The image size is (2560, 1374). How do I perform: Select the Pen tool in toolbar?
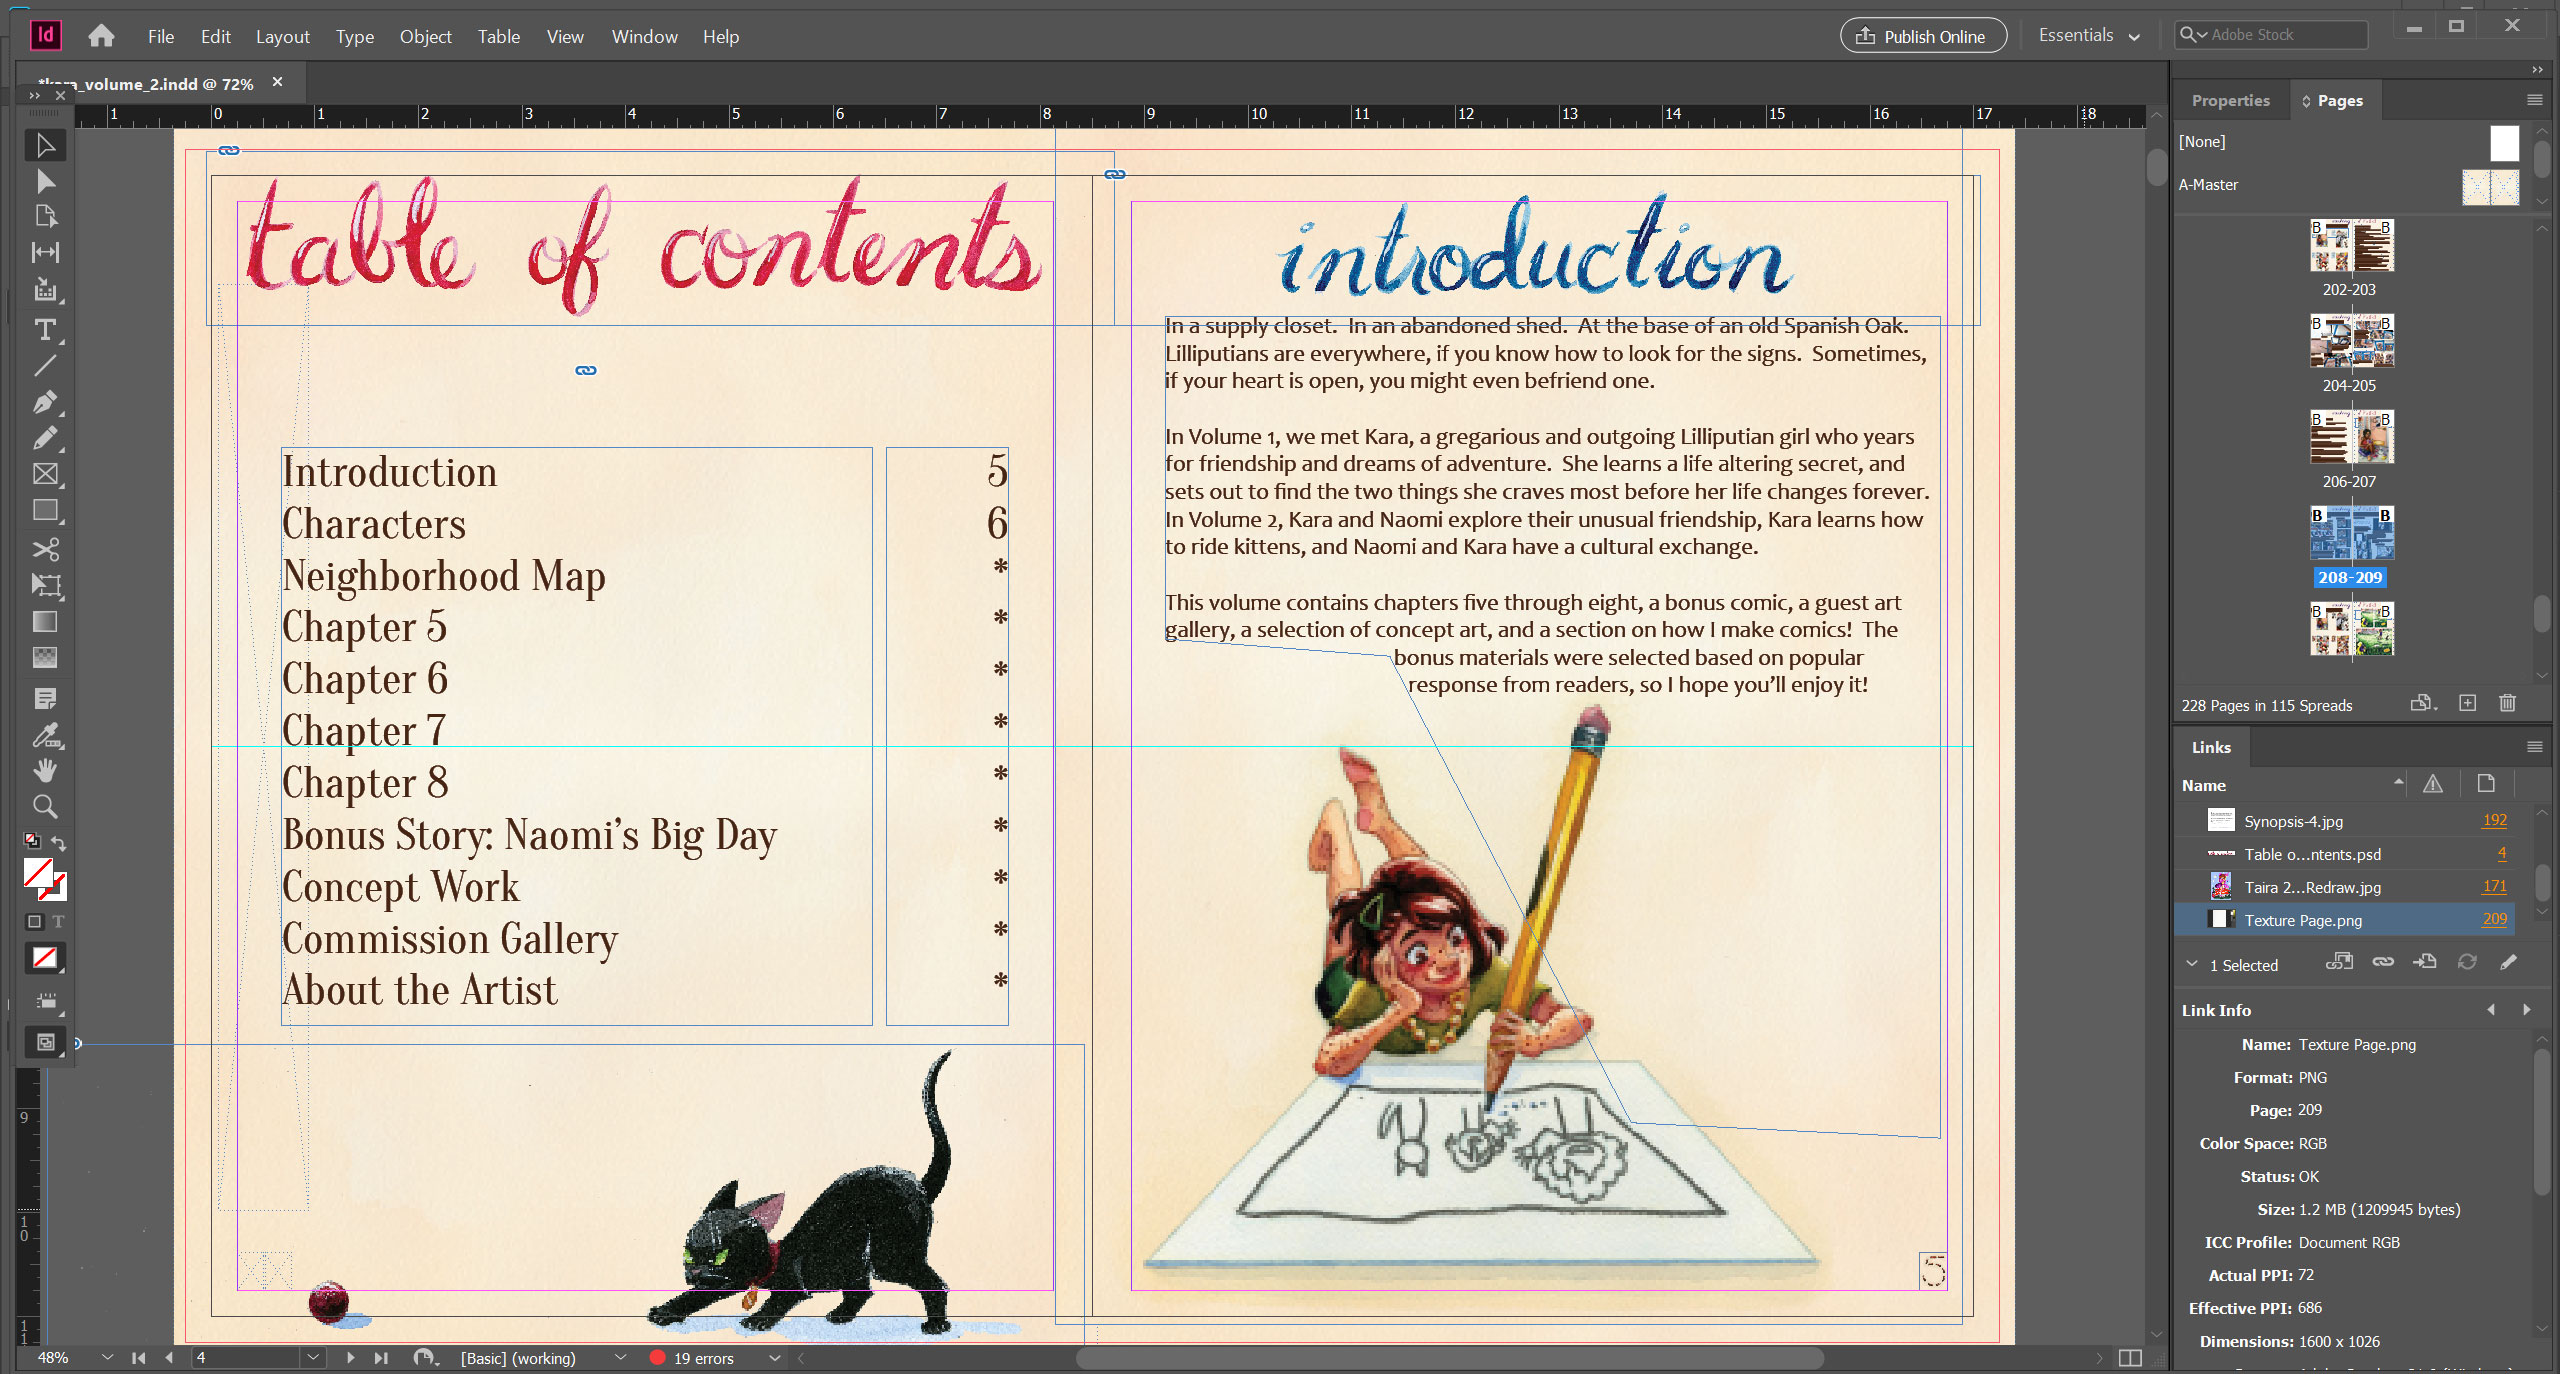[45, 402]
